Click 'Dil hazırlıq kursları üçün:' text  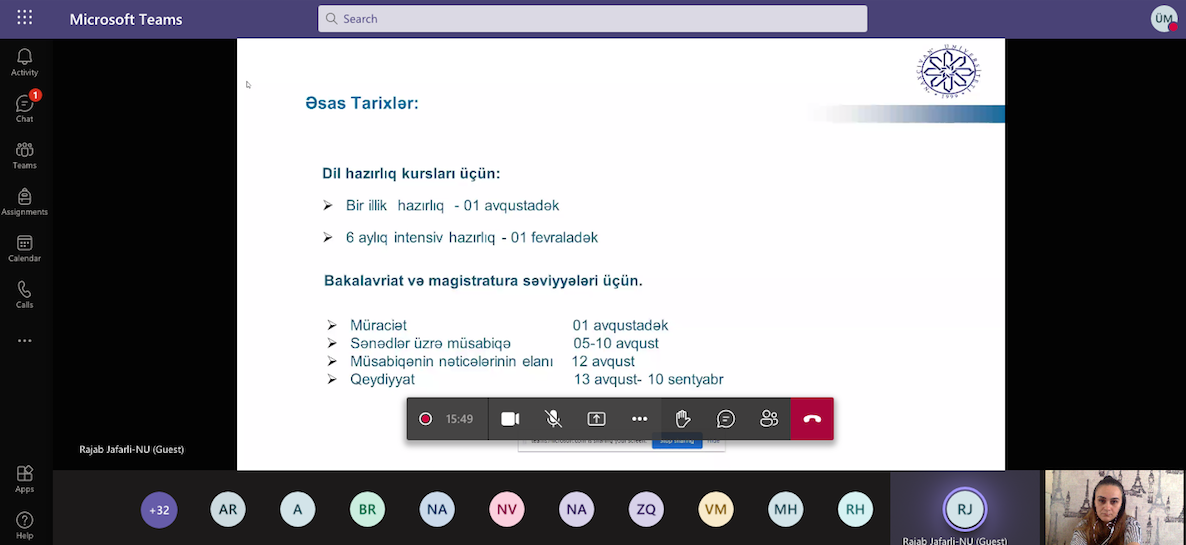411,174
